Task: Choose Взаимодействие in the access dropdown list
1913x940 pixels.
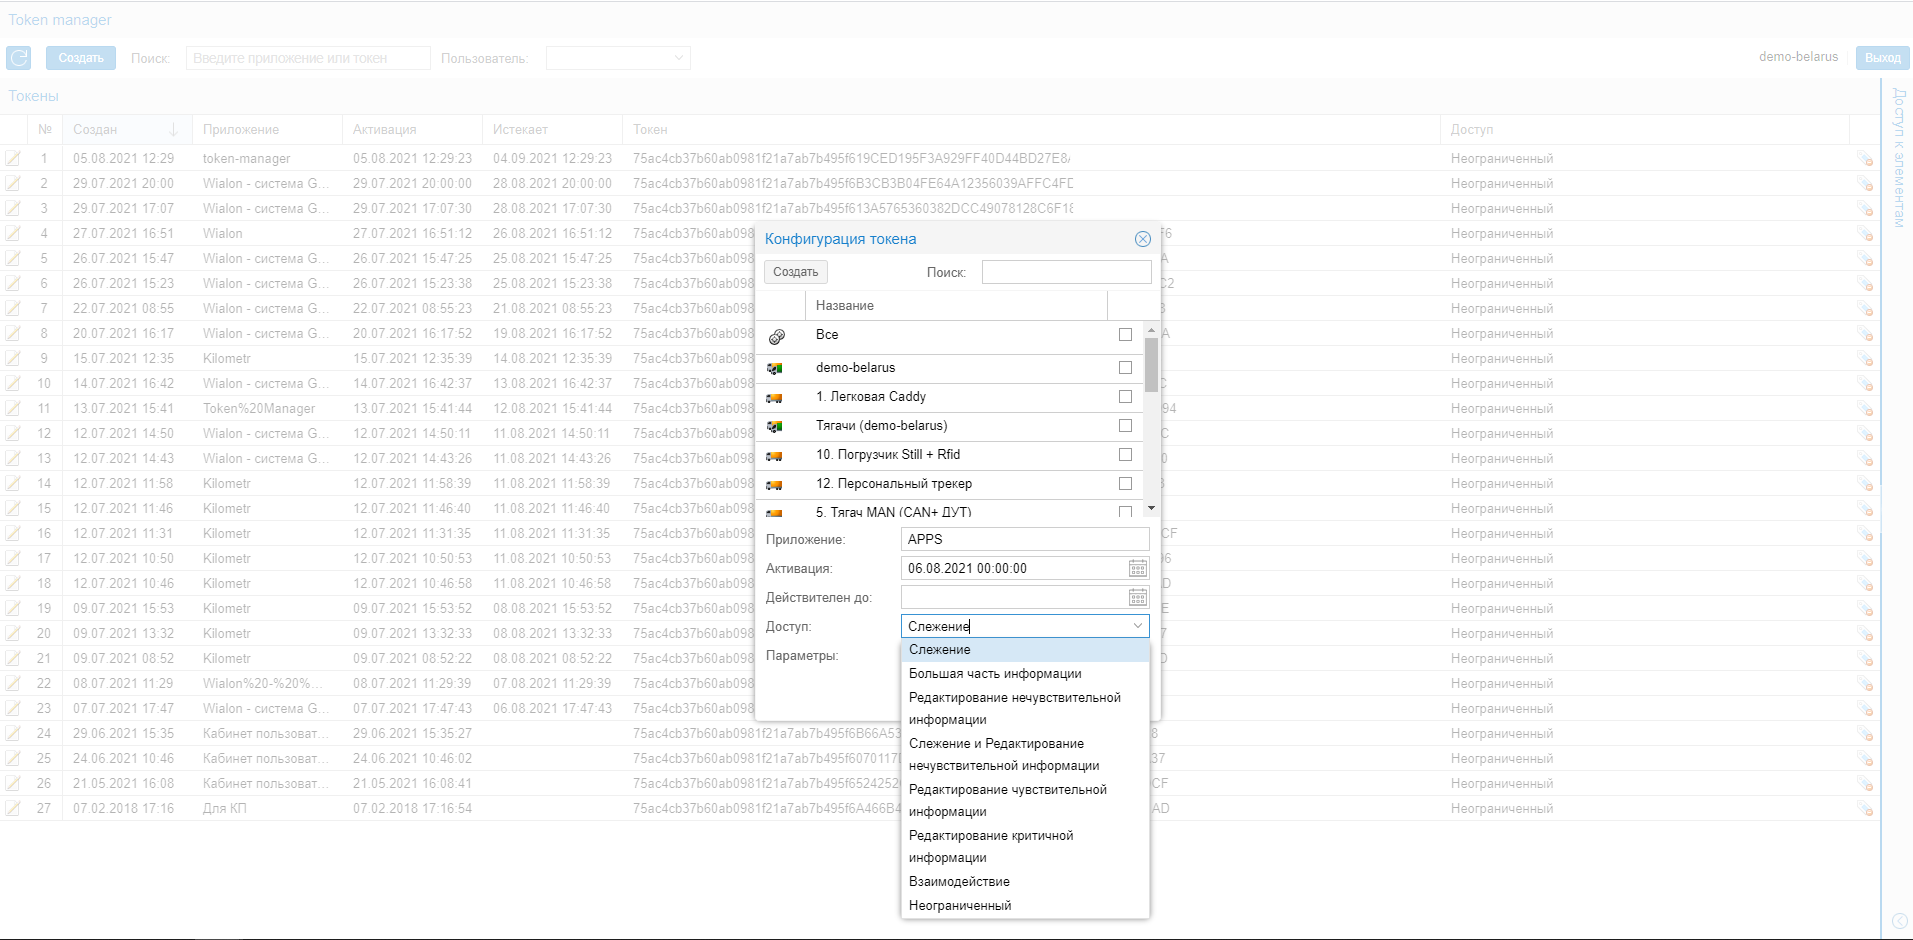Action: click(x=959, y=882)
